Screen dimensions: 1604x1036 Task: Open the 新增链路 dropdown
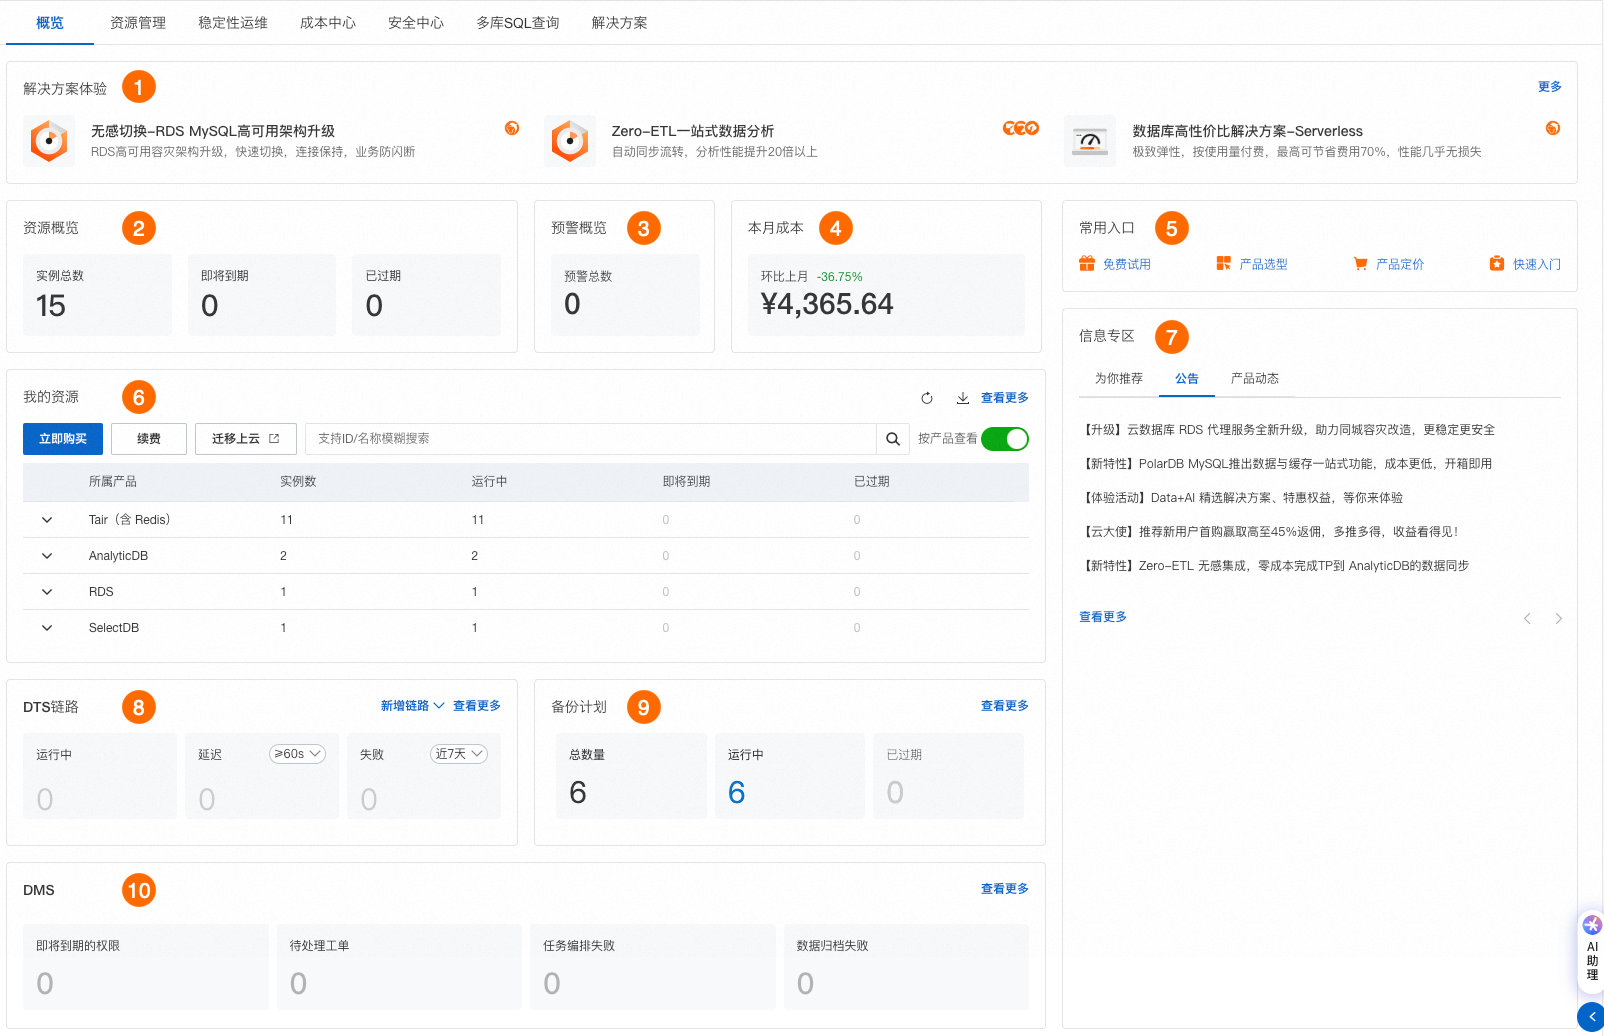point(412,706)
